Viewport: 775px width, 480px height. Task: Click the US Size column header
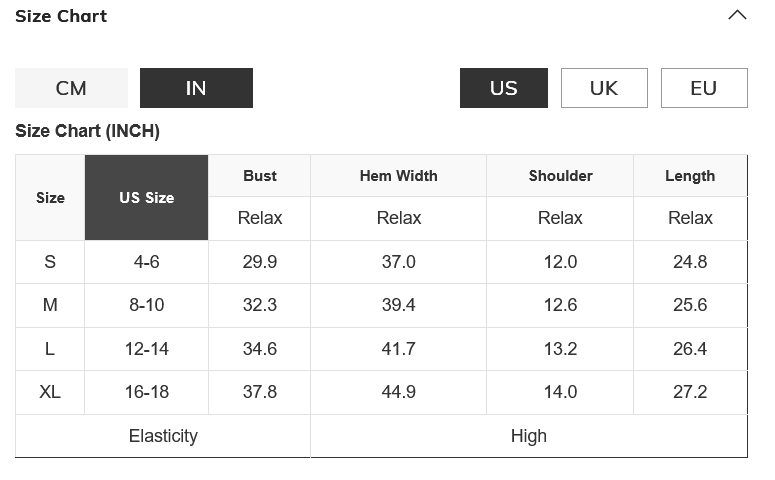pyautogui.click(x=147, y=198)
